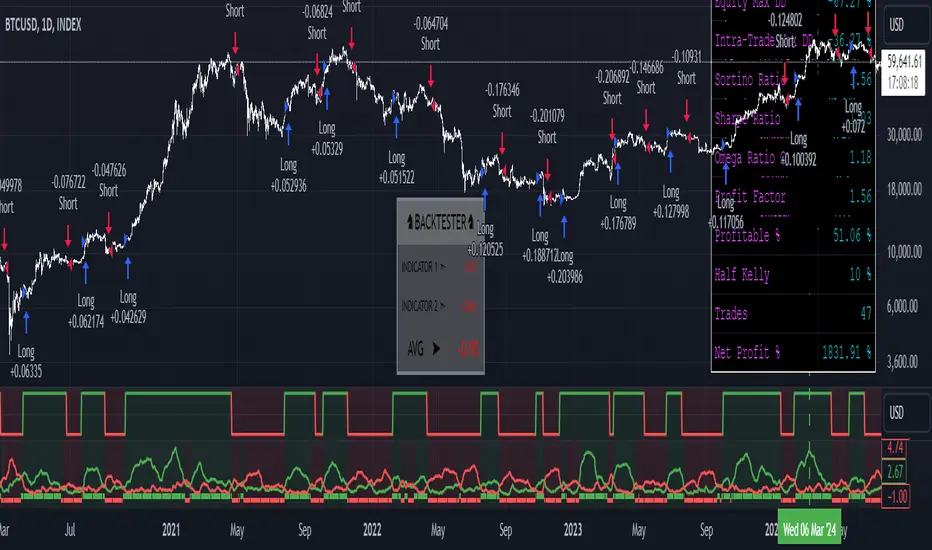Image resolution: width=932 pixels, height=550 pixels.
Task: Click the blue long arrow above Long +0.176789
Action: coord(618,174)
